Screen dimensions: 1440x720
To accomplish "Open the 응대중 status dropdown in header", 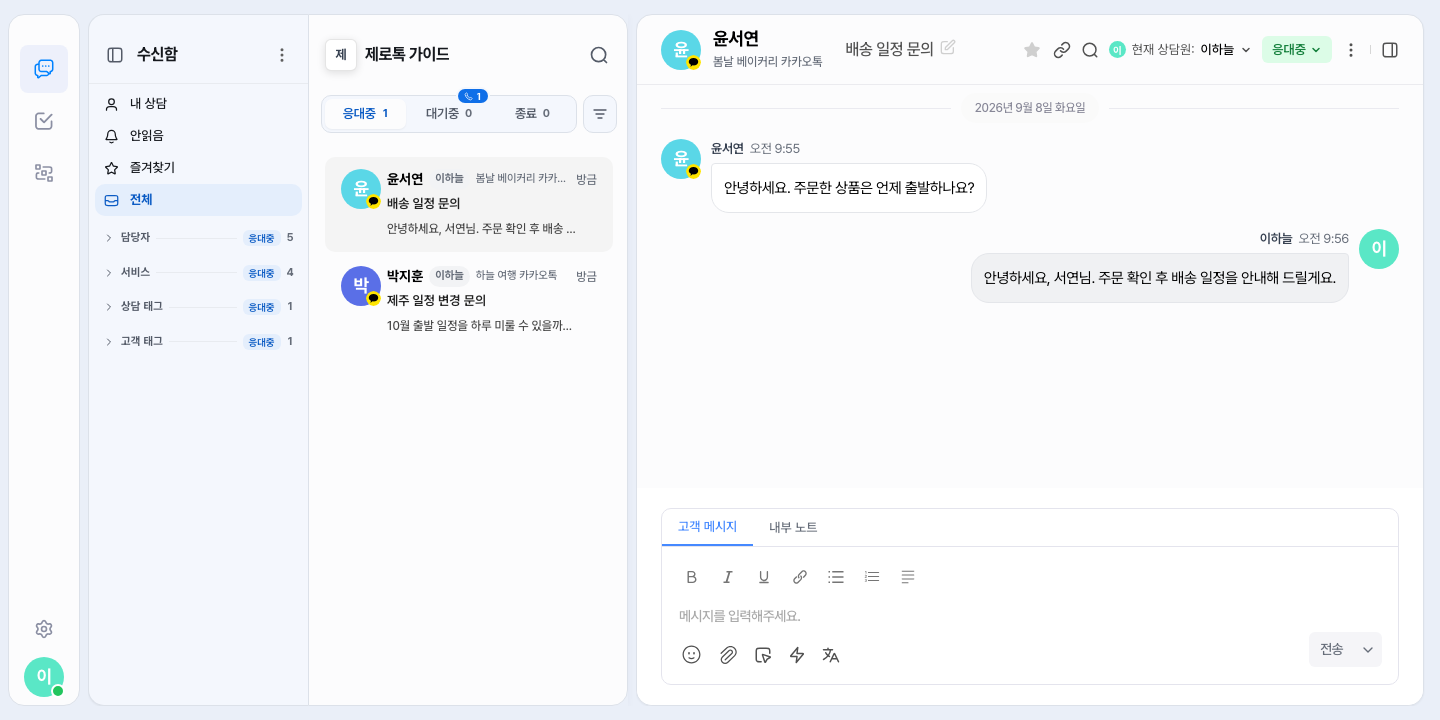I will 1296,50.
